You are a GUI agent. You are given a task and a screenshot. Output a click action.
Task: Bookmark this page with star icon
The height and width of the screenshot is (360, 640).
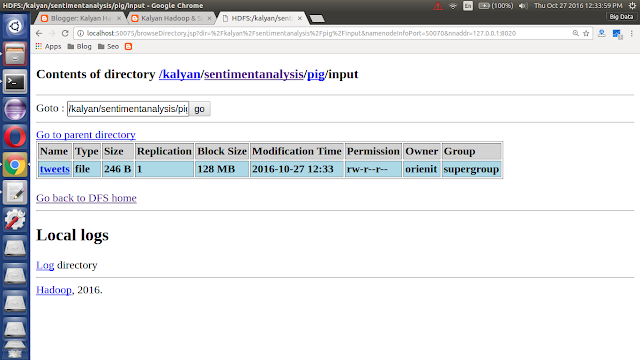tap(586, 33)
